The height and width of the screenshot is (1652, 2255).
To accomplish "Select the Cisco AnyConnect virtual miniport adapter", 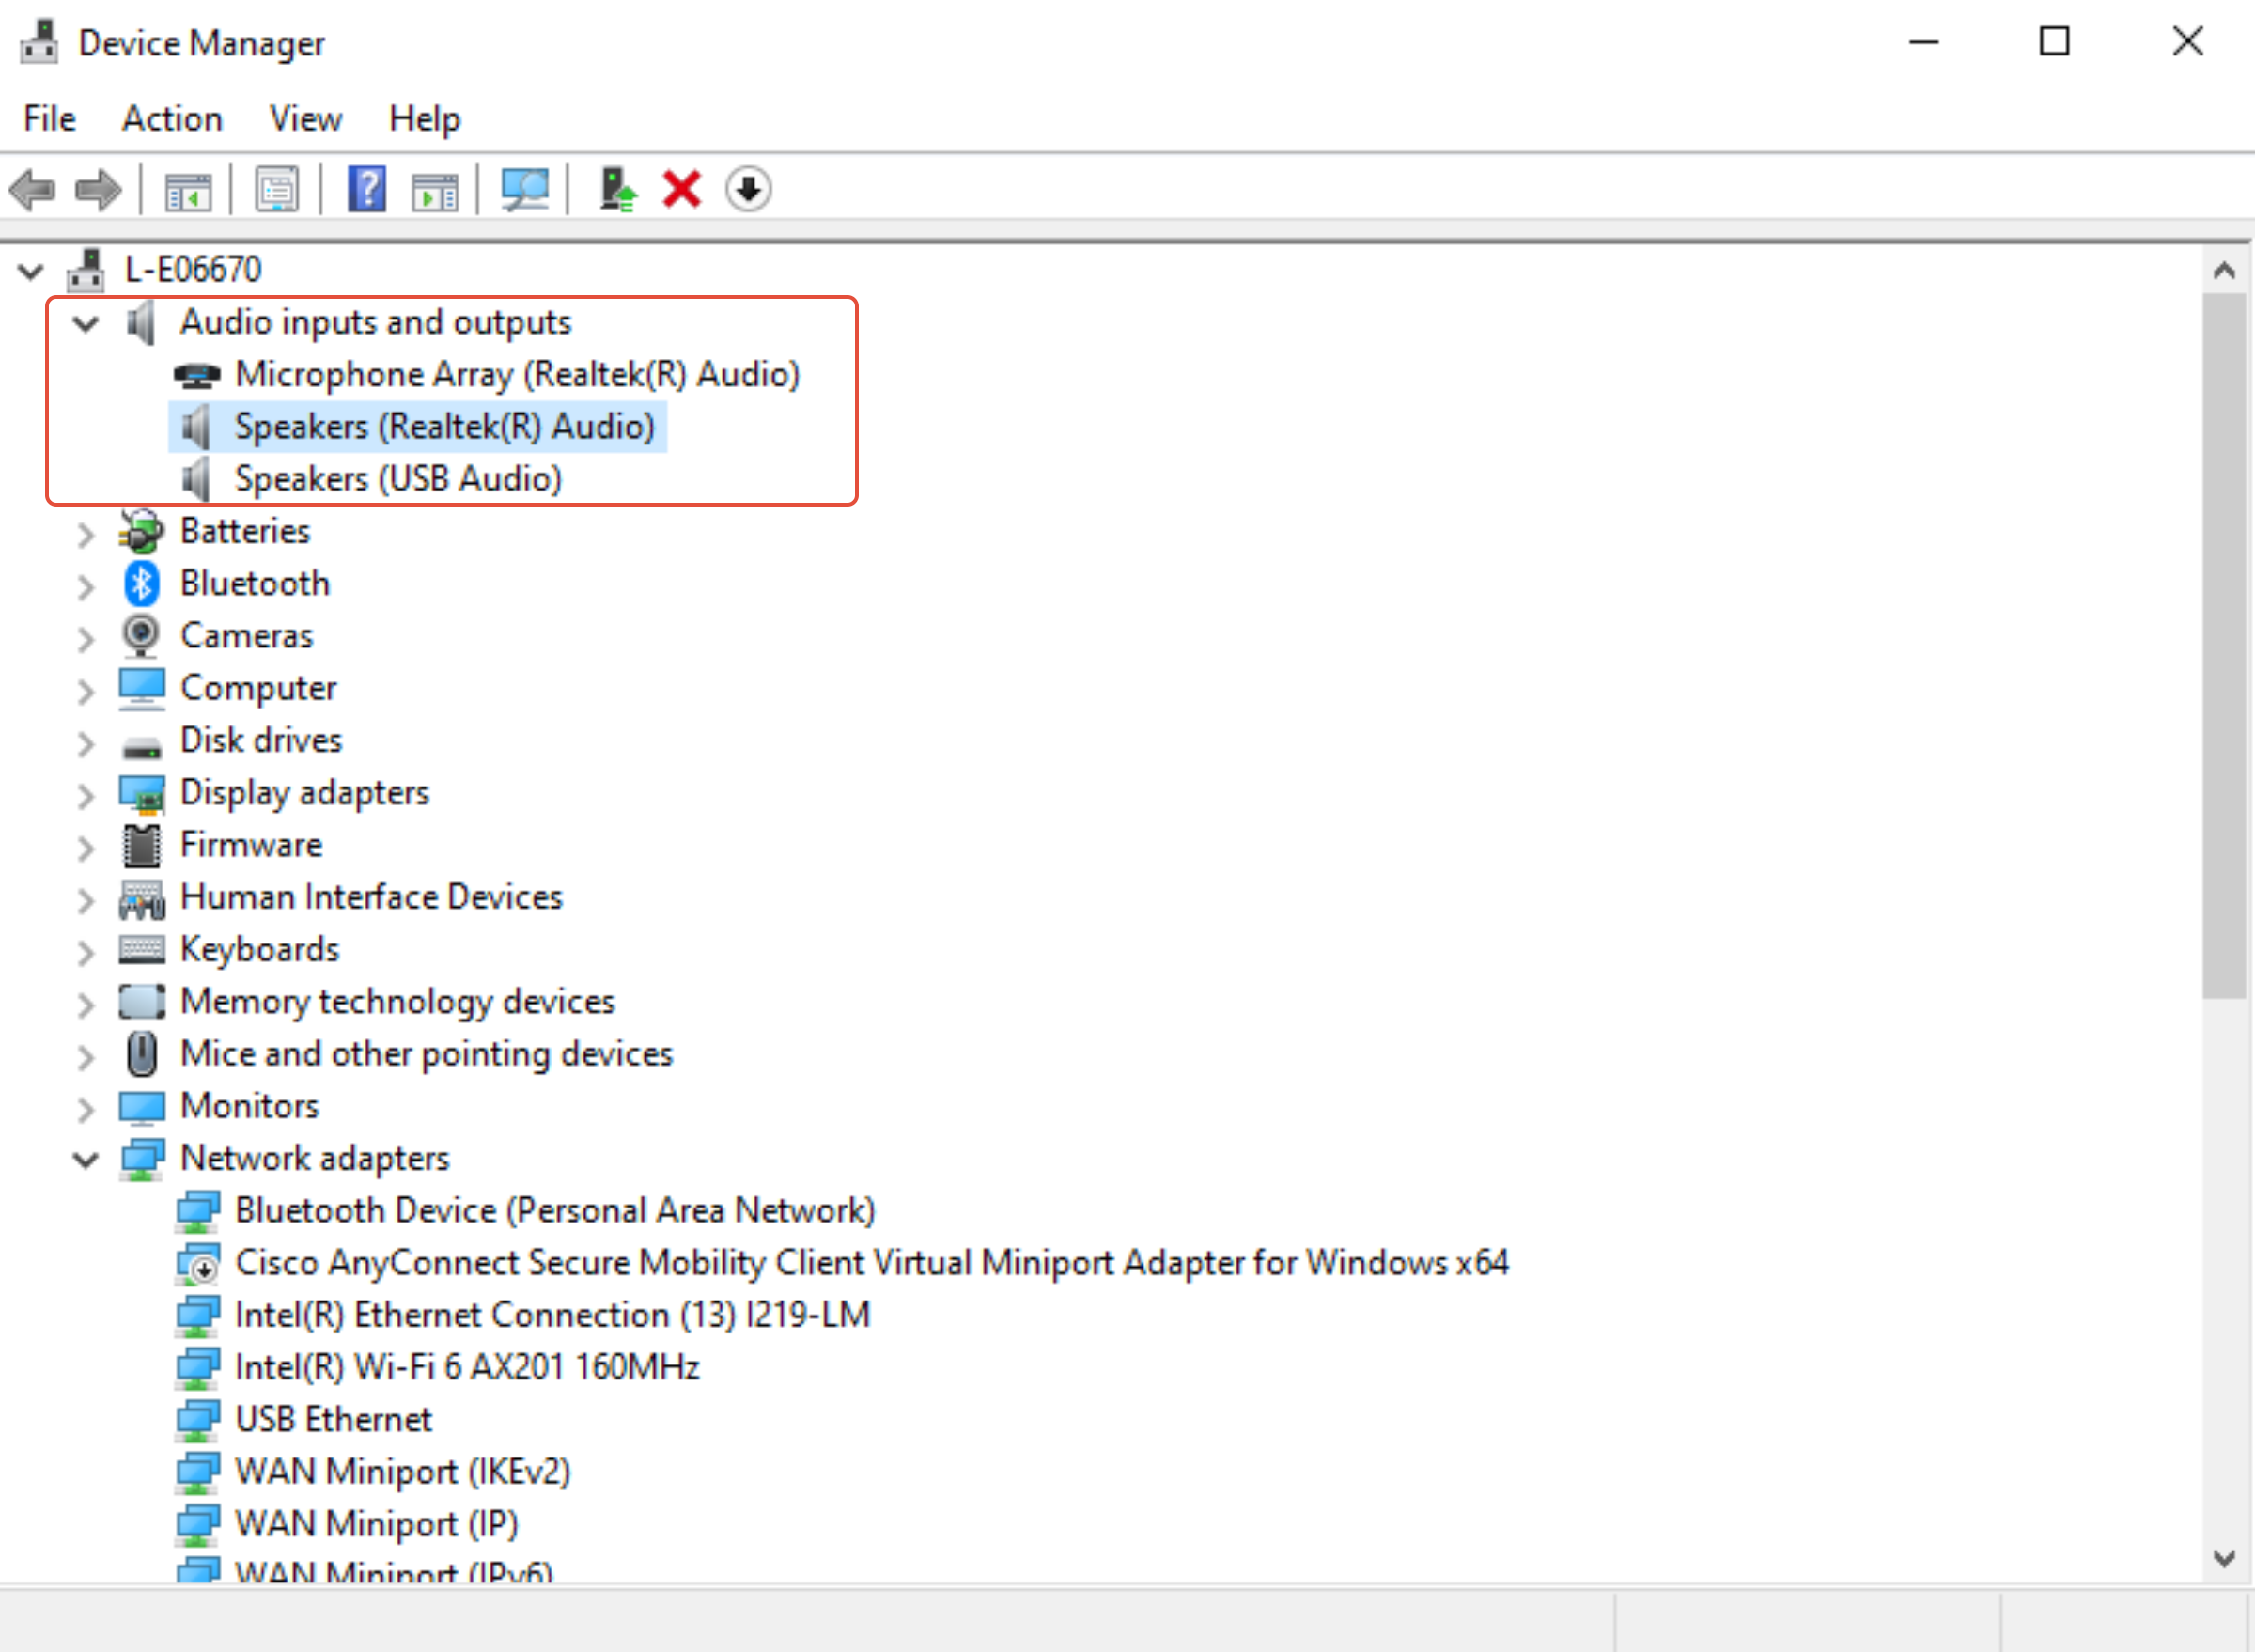I will [870, 1263].
